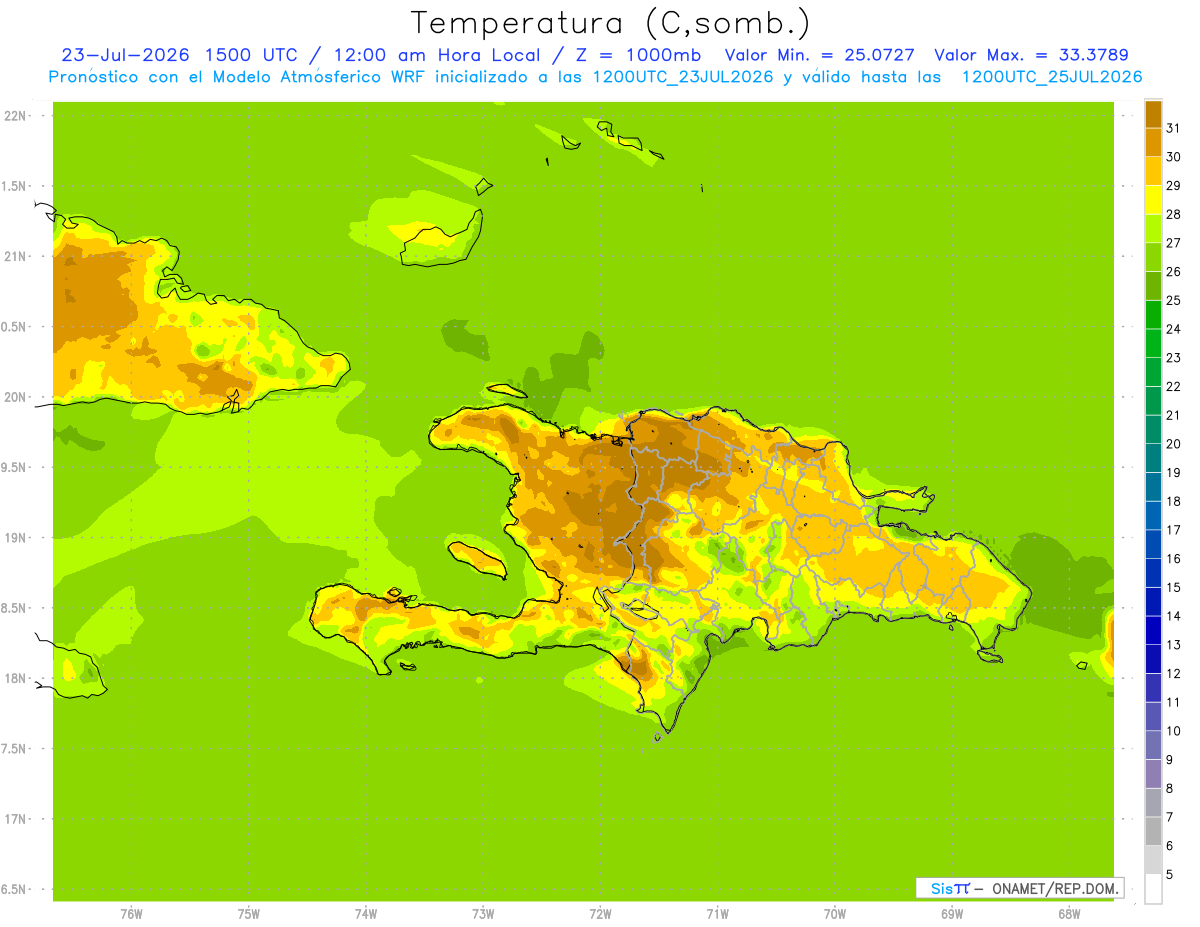Image resolution: width=1200 pixels, height=927 pixels.
Task: Click the "20N" latitude axis label
Action: (15, 397)
